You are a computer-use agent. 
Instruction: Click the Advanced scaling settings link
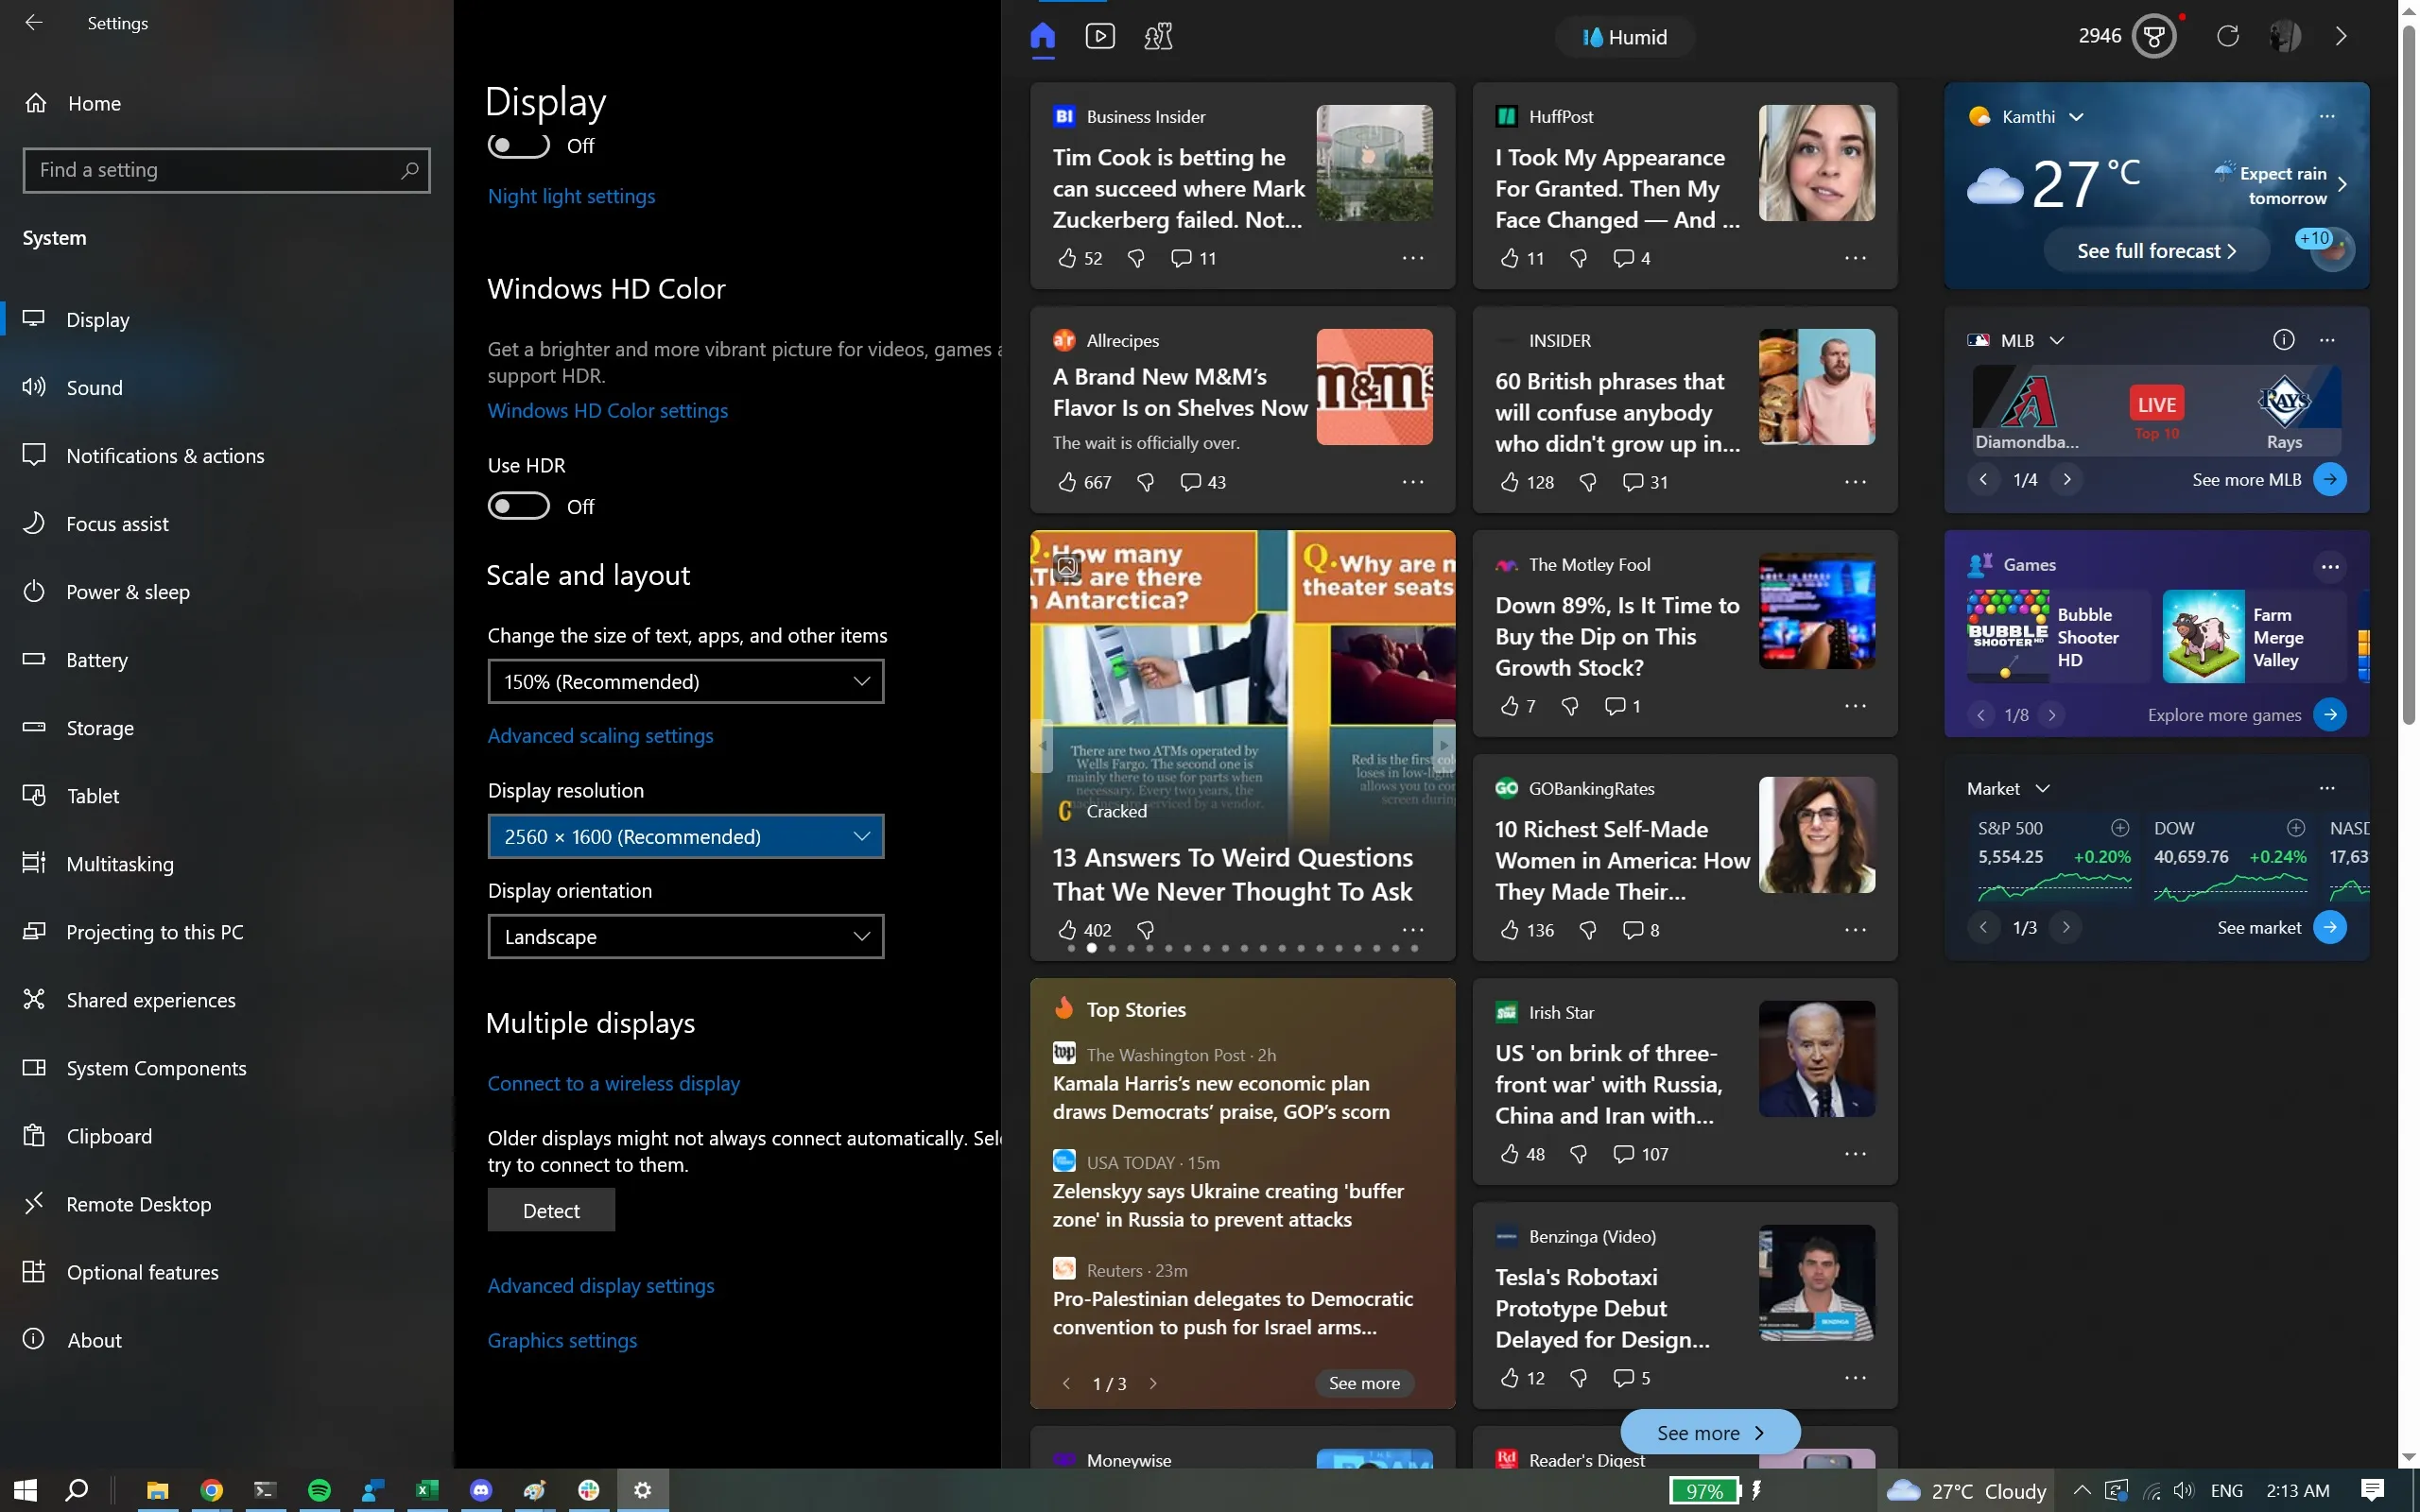(601, 733)
